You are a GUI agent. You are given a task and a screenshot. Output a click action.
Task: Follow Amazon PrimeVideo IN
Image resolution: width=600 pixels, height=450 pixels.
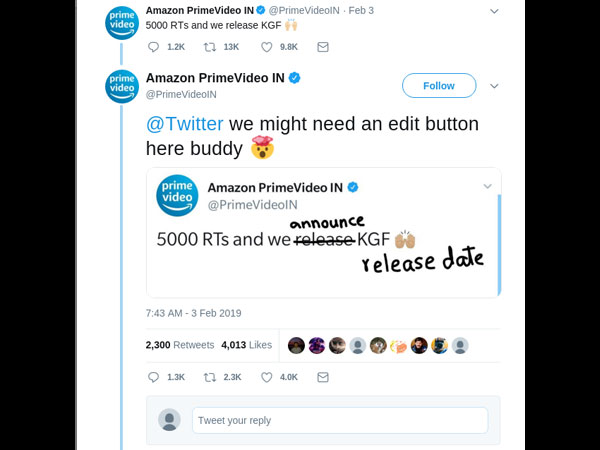439,85
